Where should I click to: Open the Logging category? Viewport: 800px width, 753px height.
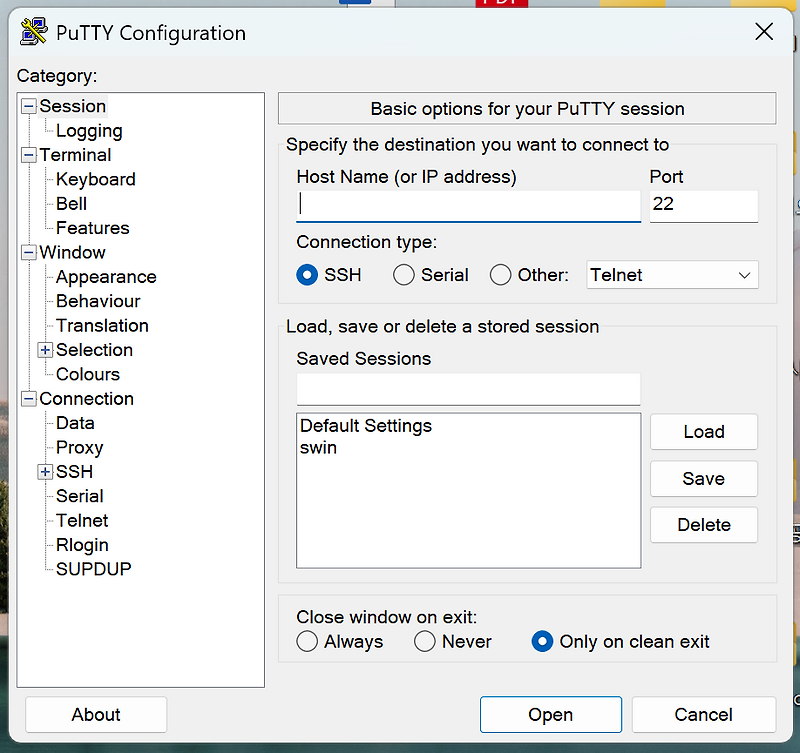pos(89,131)
